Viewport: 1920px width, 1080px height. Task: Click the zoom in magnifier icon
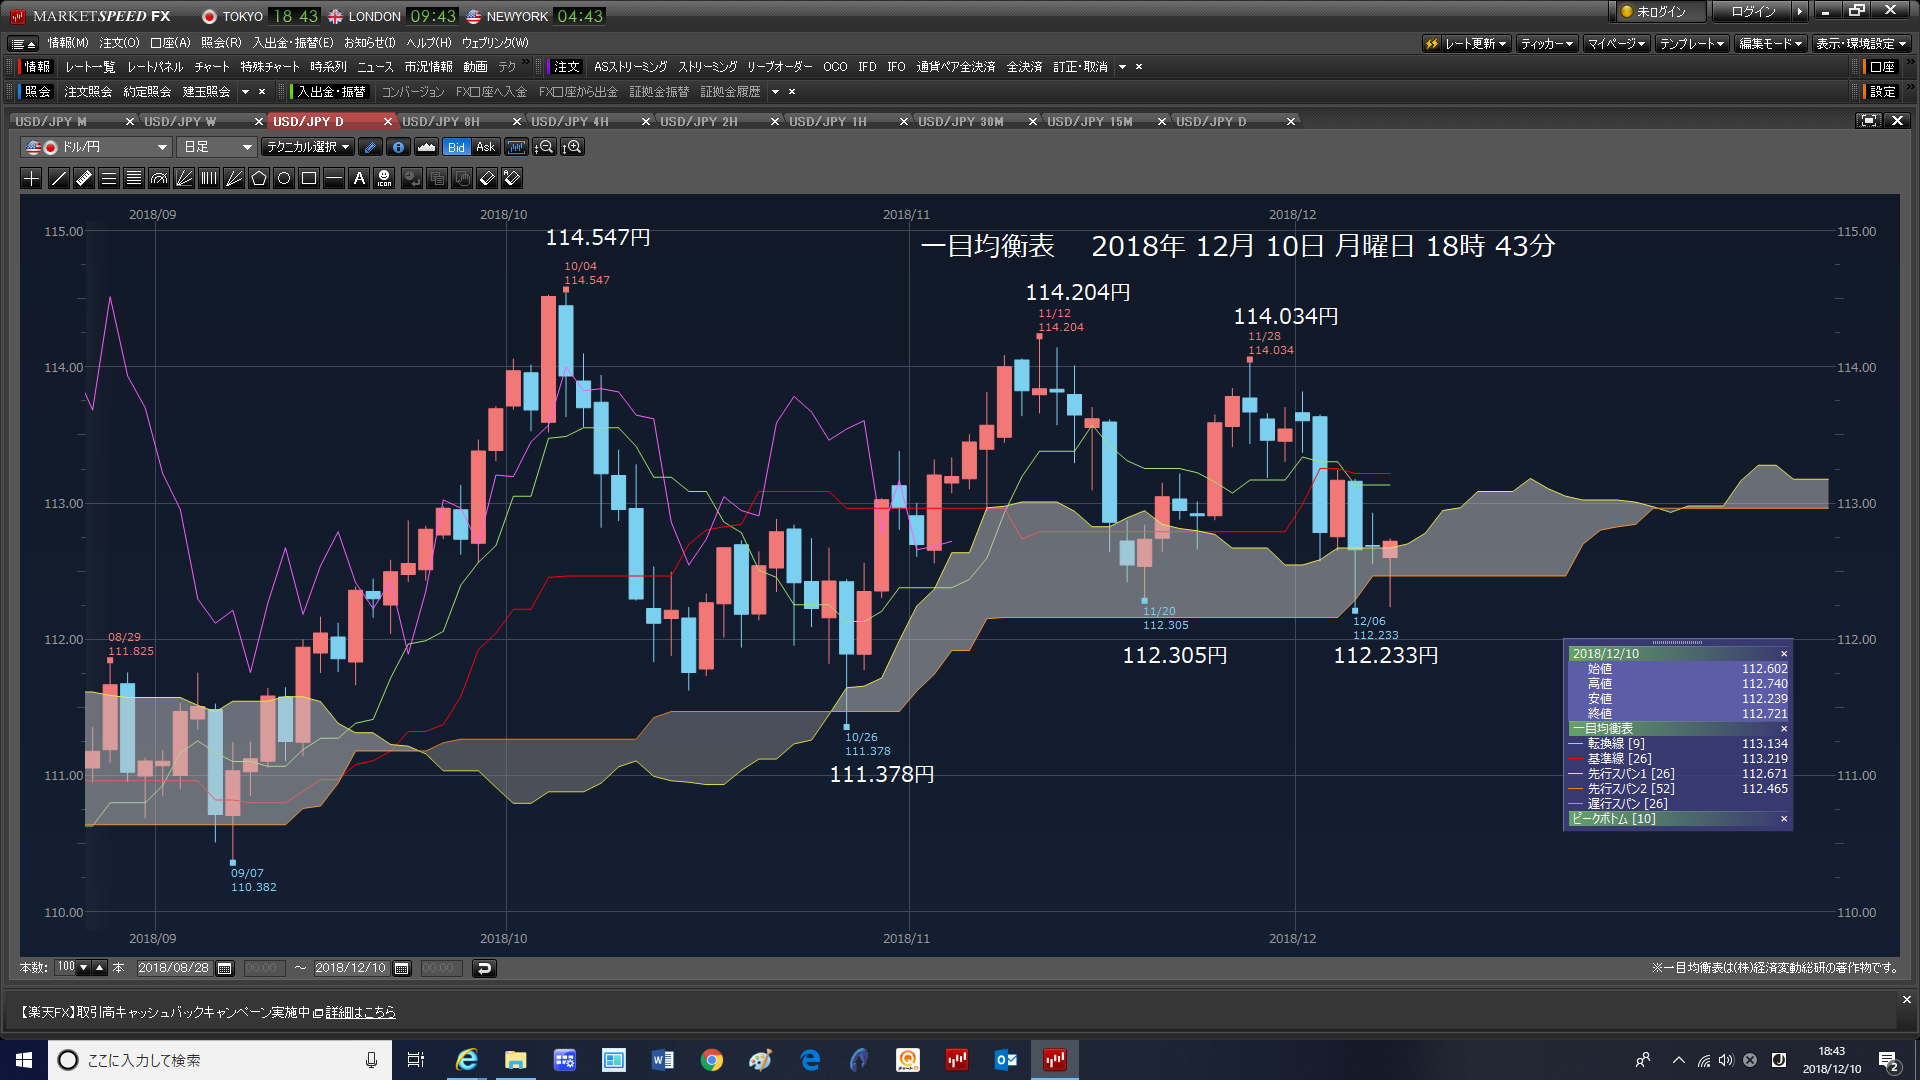coord(573,147)
